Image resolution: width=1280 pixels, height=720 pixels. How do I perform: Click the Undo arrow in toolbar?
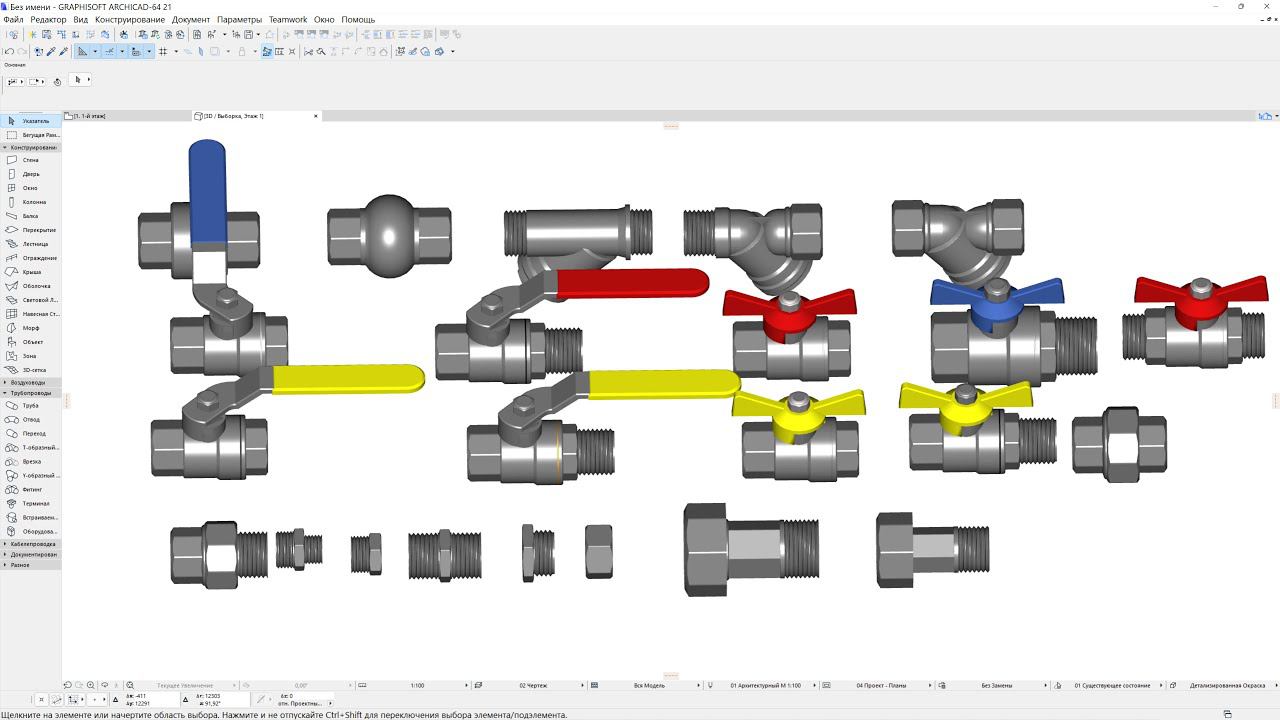(9, 51)
